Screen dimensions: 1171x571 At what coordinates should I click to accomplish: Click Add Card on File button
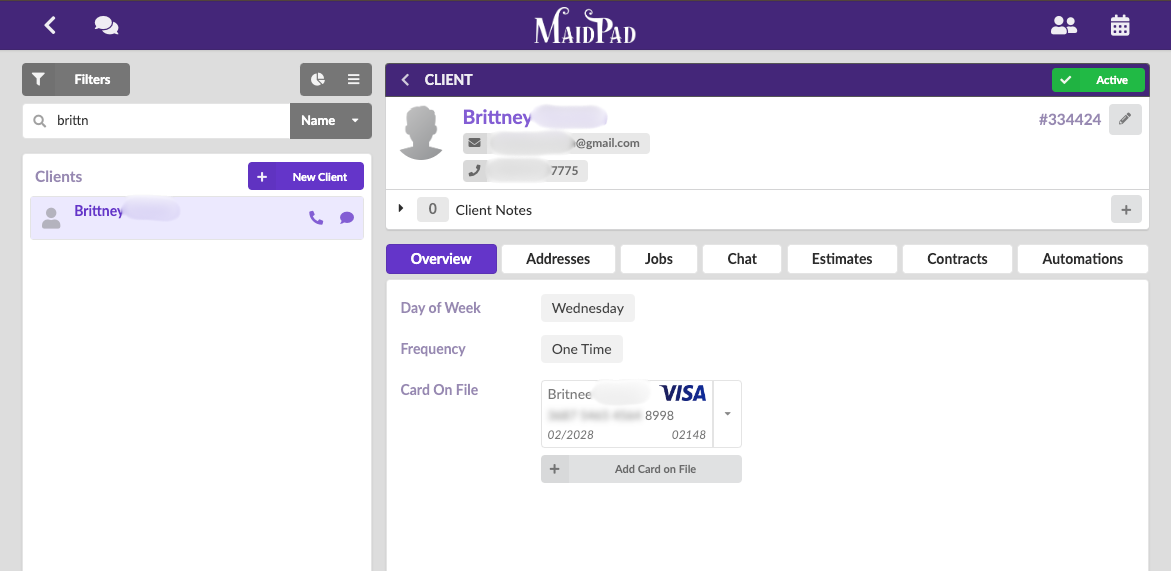click(x=642, y=469)
